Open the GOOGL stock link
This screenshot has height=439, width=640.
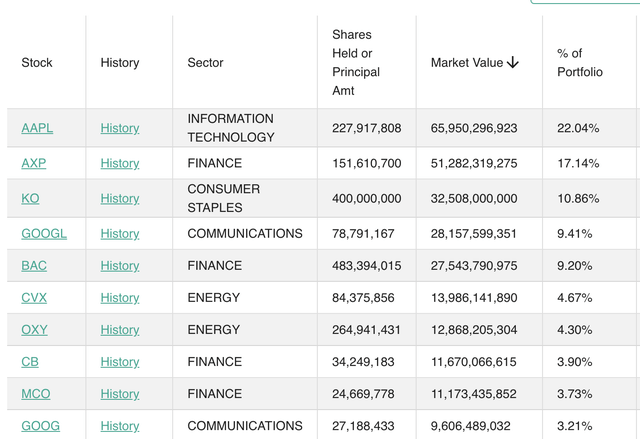coord(44,233)
